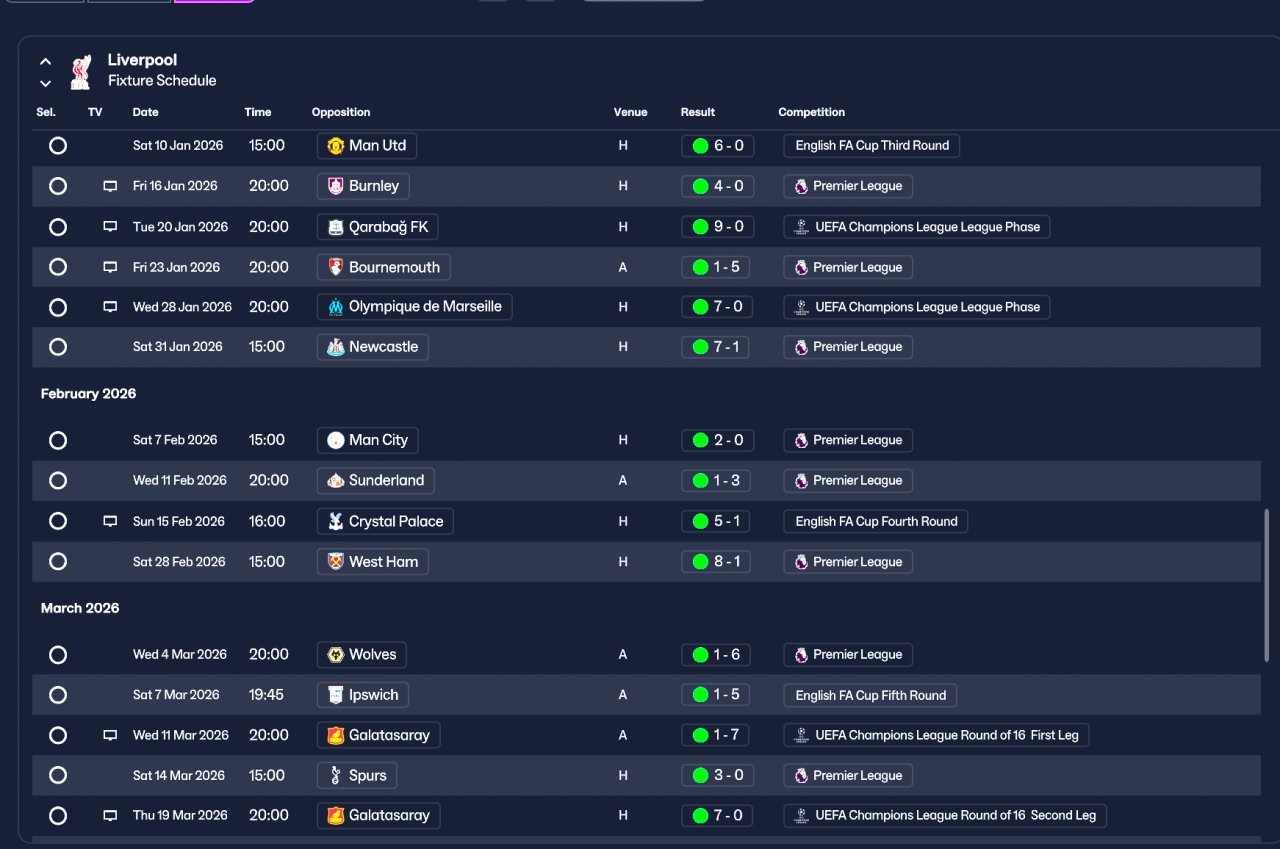The height and width of the screenshot is (849, 1280).
Task: Click the Wolves club crest
Action: pos(336,655)
